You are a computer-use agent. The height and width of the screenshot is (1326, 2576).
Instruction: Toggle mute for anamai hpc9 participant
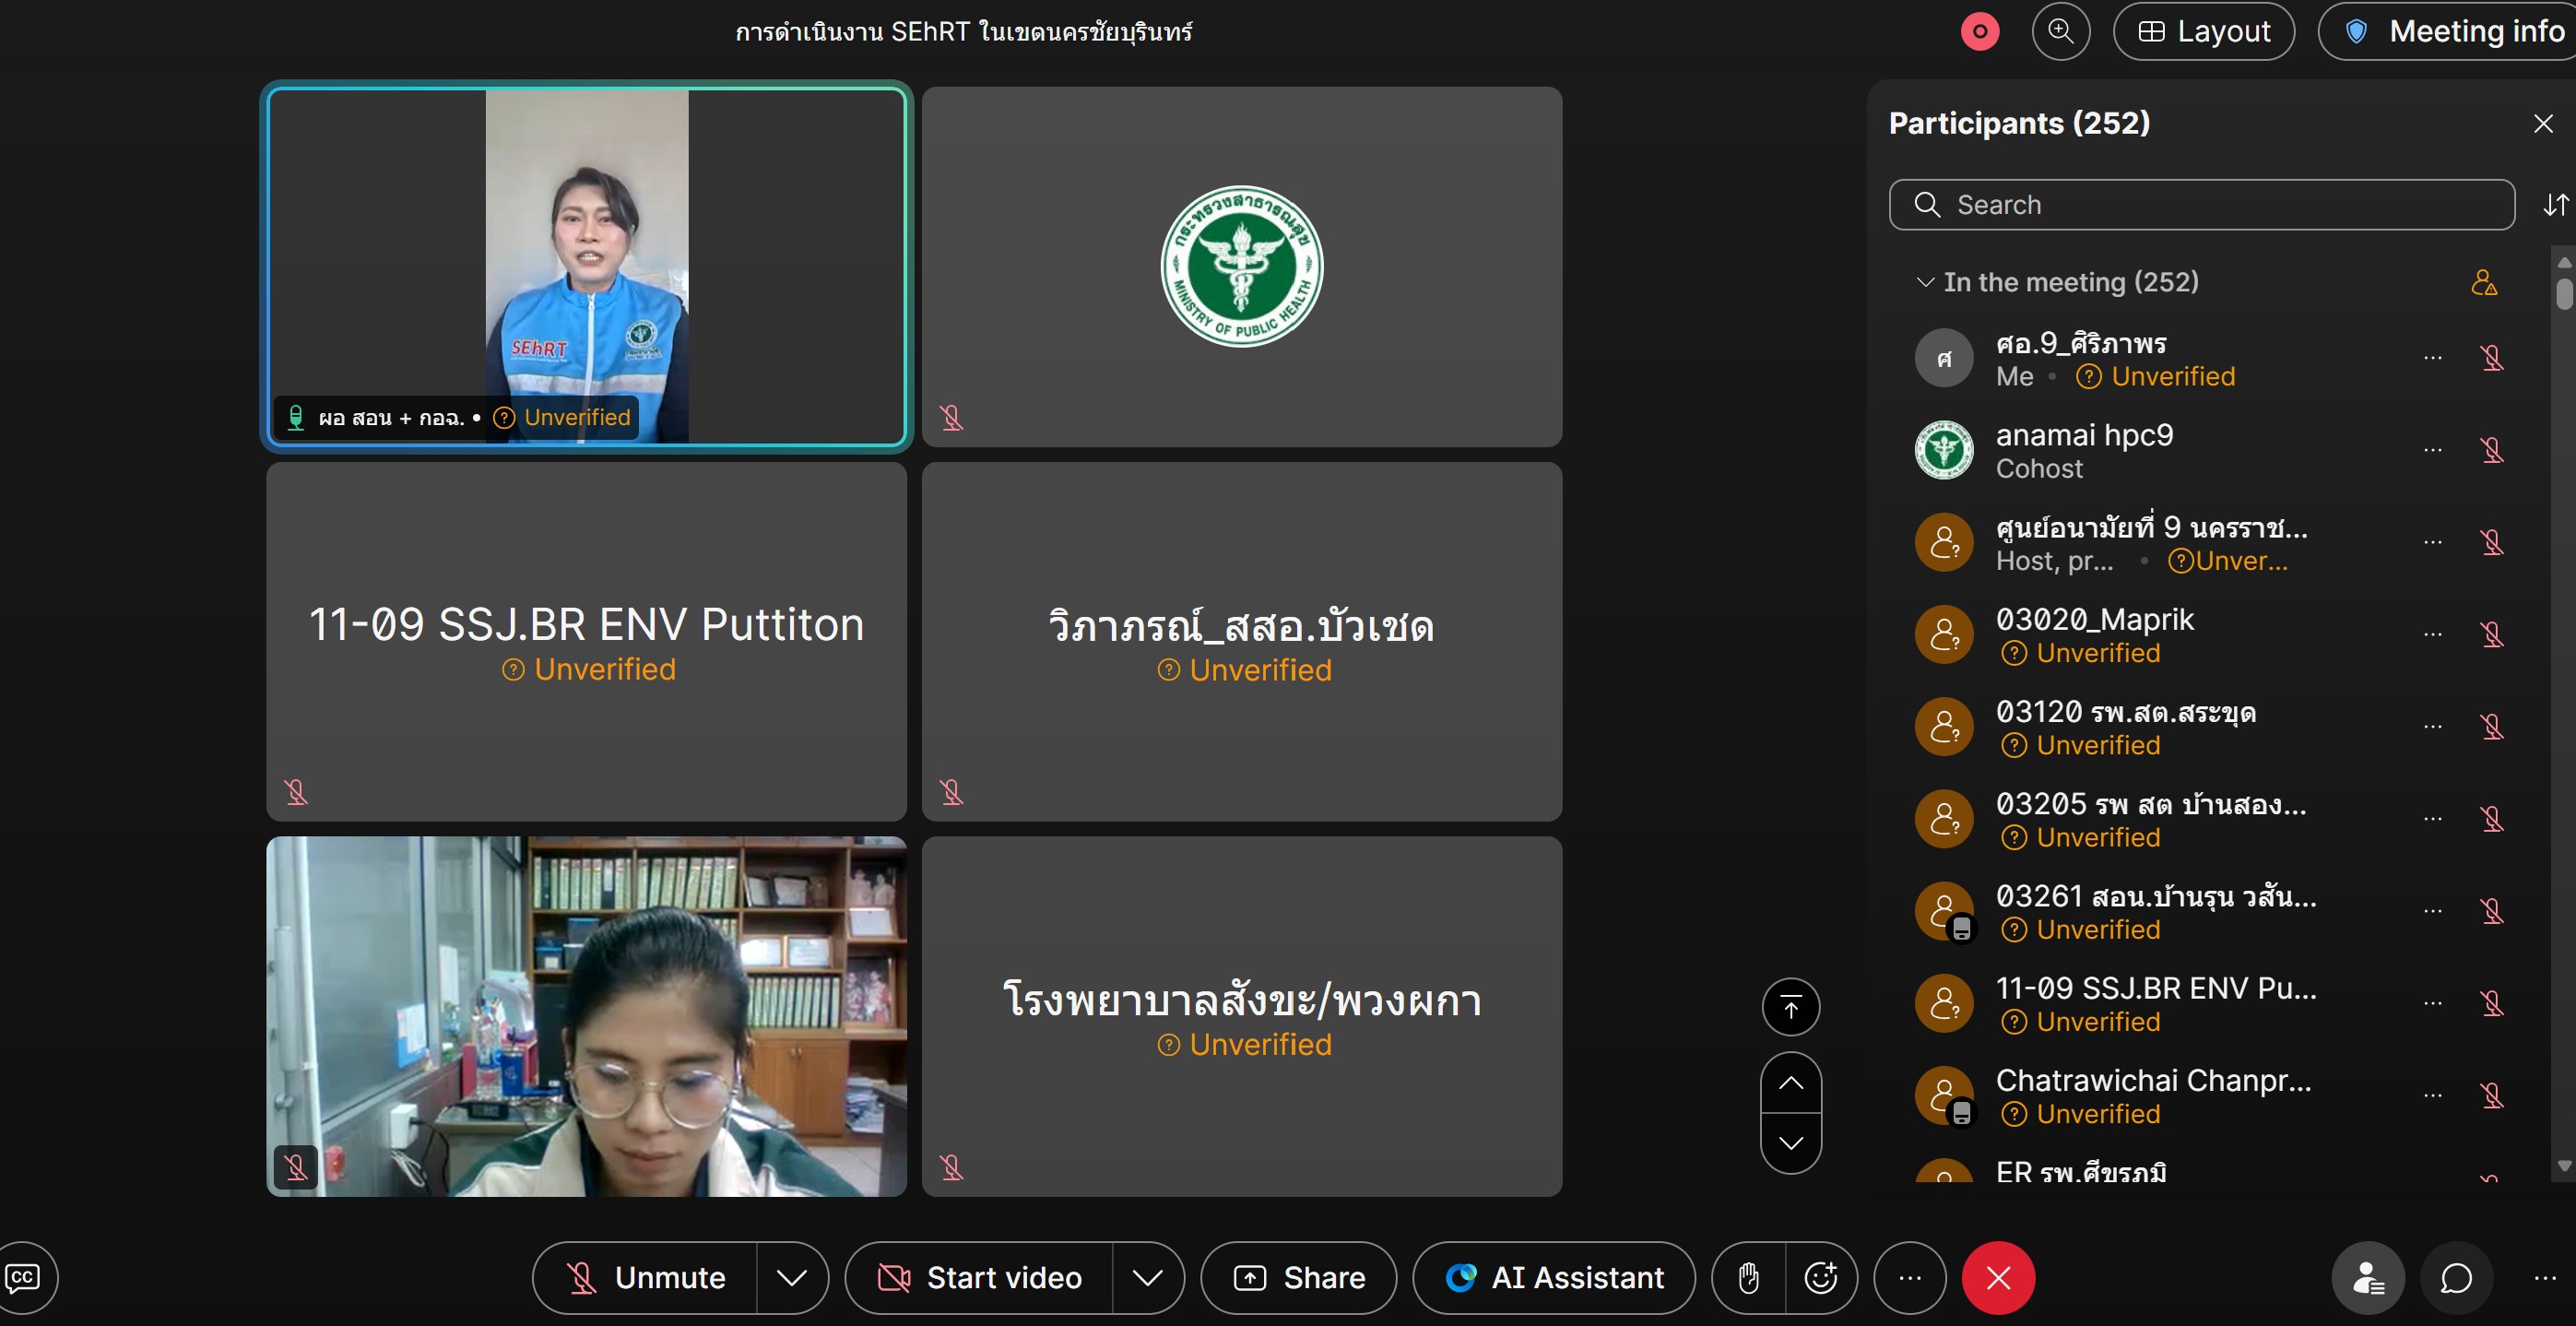tap(2491, 450)
